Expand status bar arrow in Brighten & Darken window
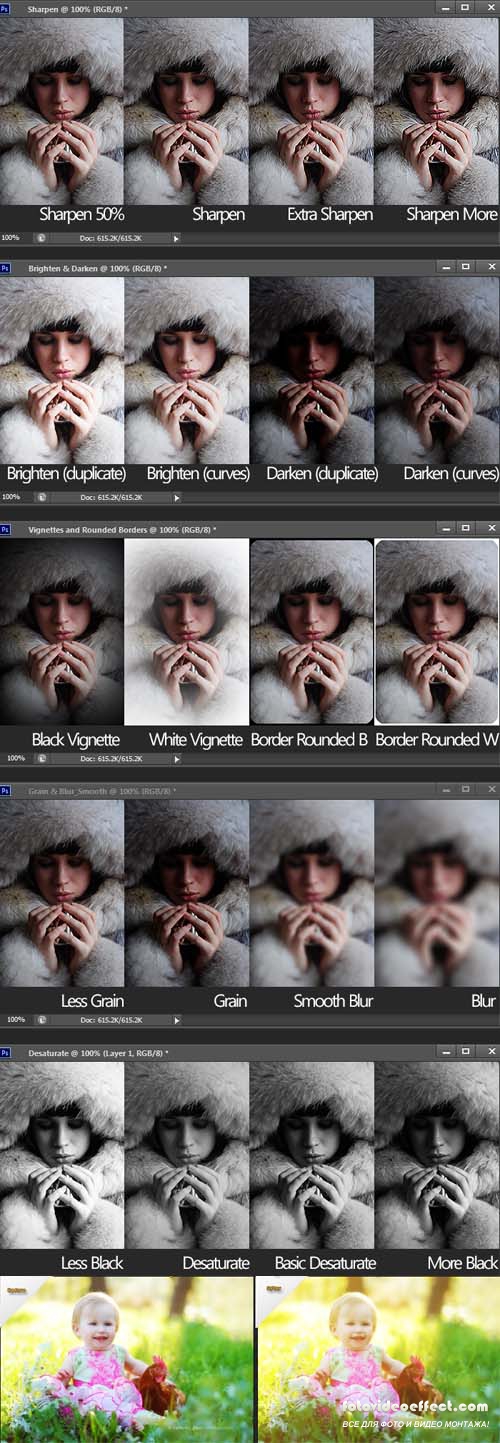Screen dimensions: 500x1443 [176, 497]
